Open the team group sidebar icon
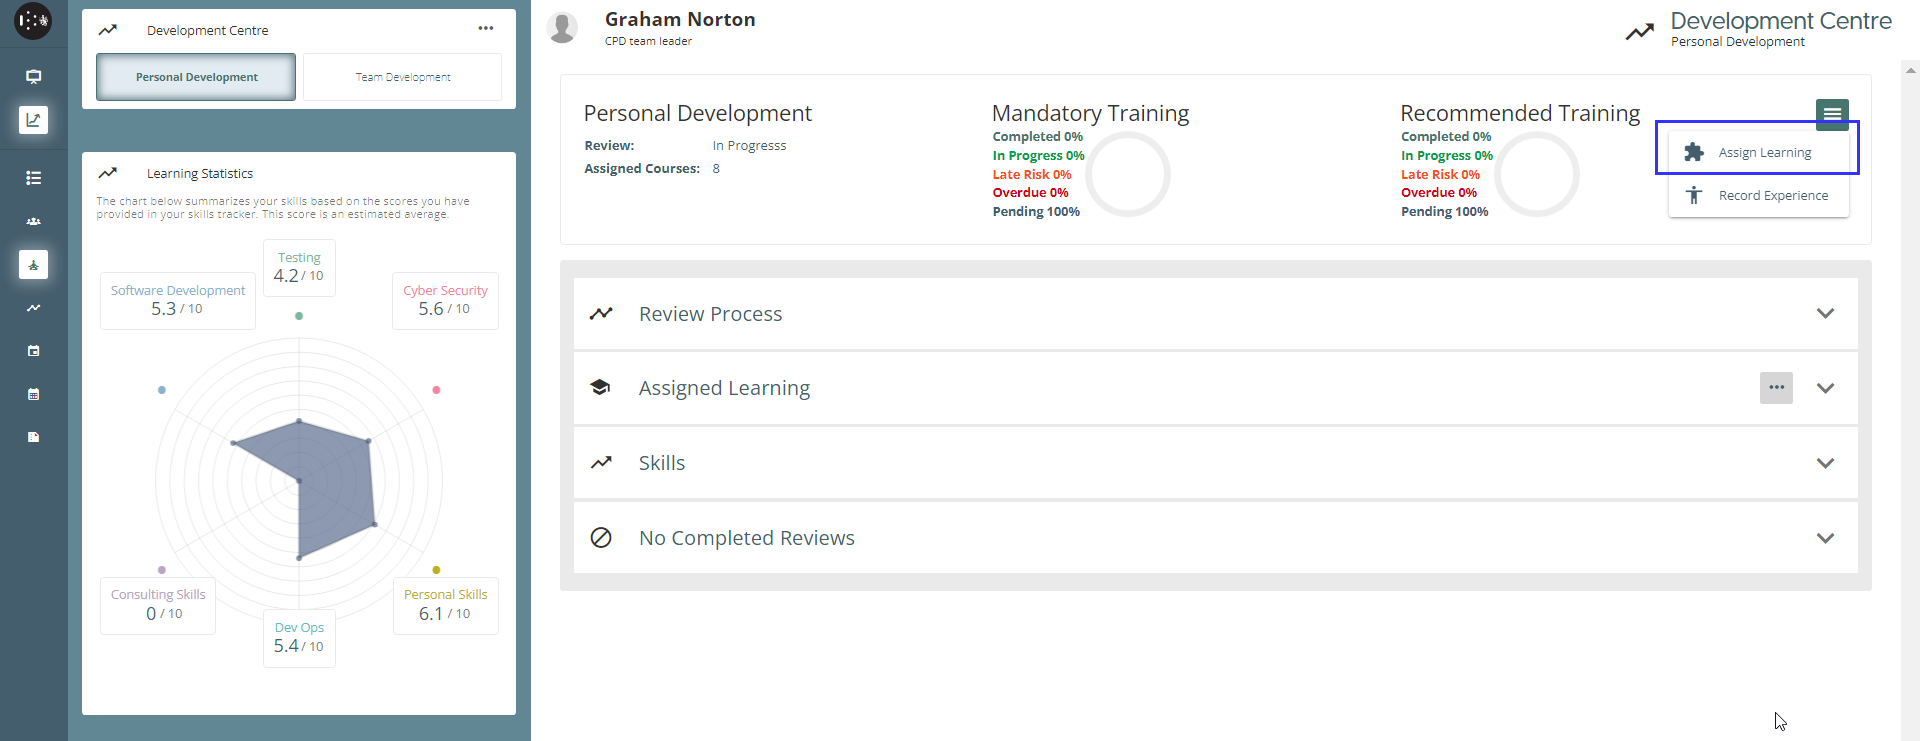Image resolution: width=1920 pixels, height=741 pixels. (x=33, y=221)
